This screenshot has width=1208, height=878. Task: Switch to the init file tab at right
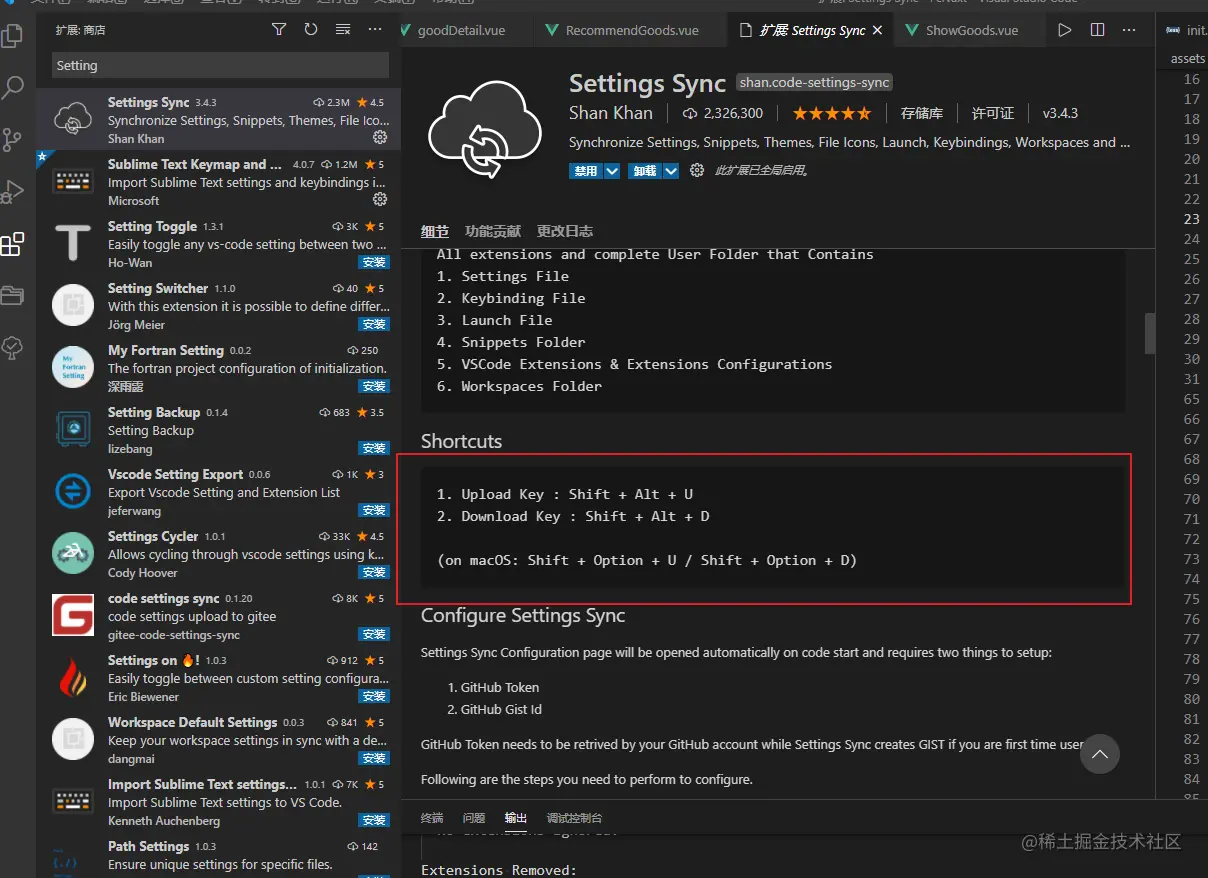coord(1185,30)
